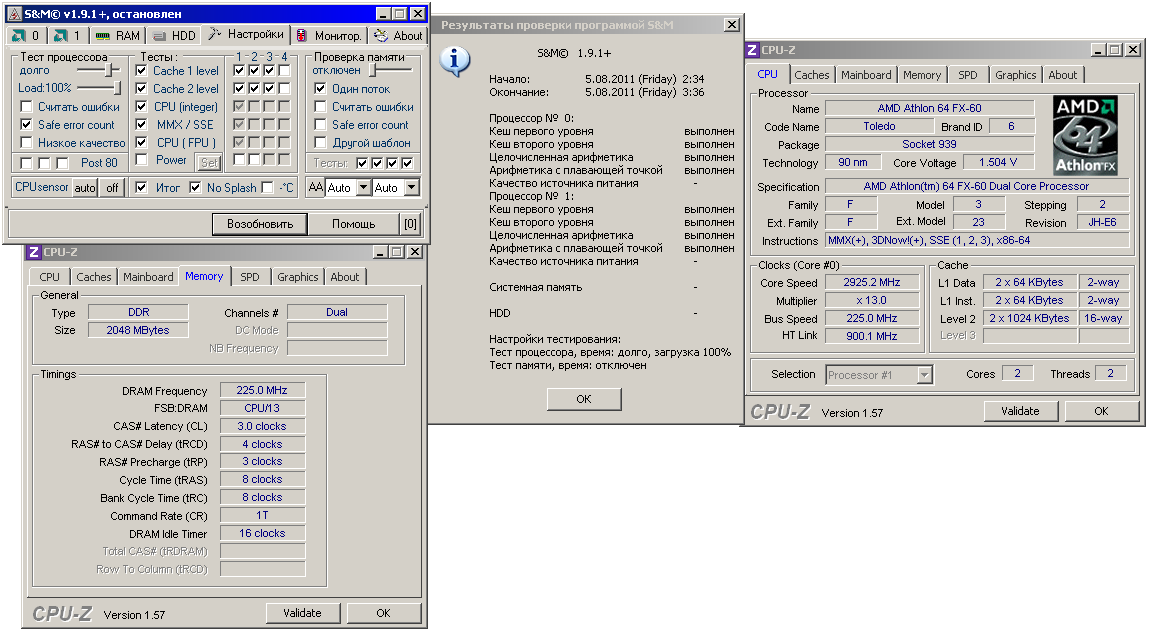1150x632 pixels.
Task: Open the CPU 1 tab in S&M
Action: pyautogui.click(x=67, y=35)
